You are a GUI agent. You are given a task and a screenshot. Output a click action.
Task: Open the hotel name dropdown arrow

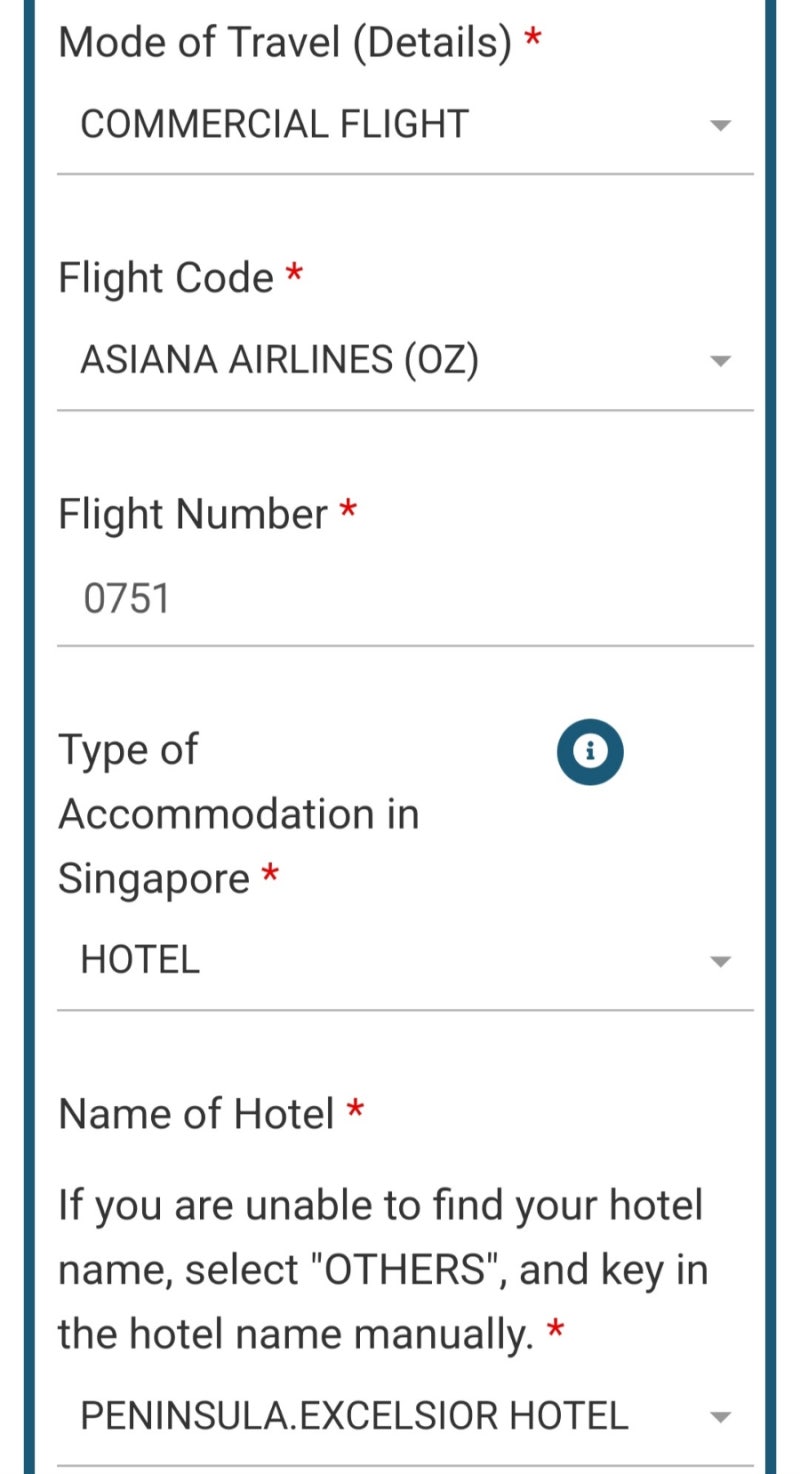pos(720,1417)
